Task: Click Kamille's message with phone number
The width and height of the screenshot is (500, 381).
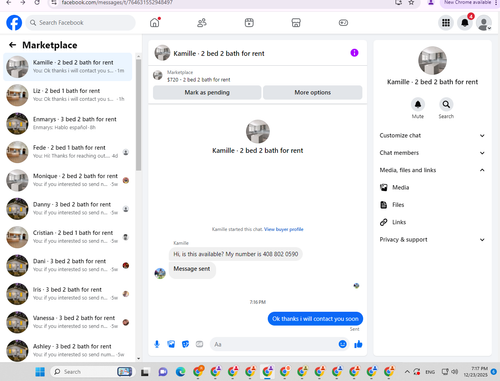Action: coord(235,254)
